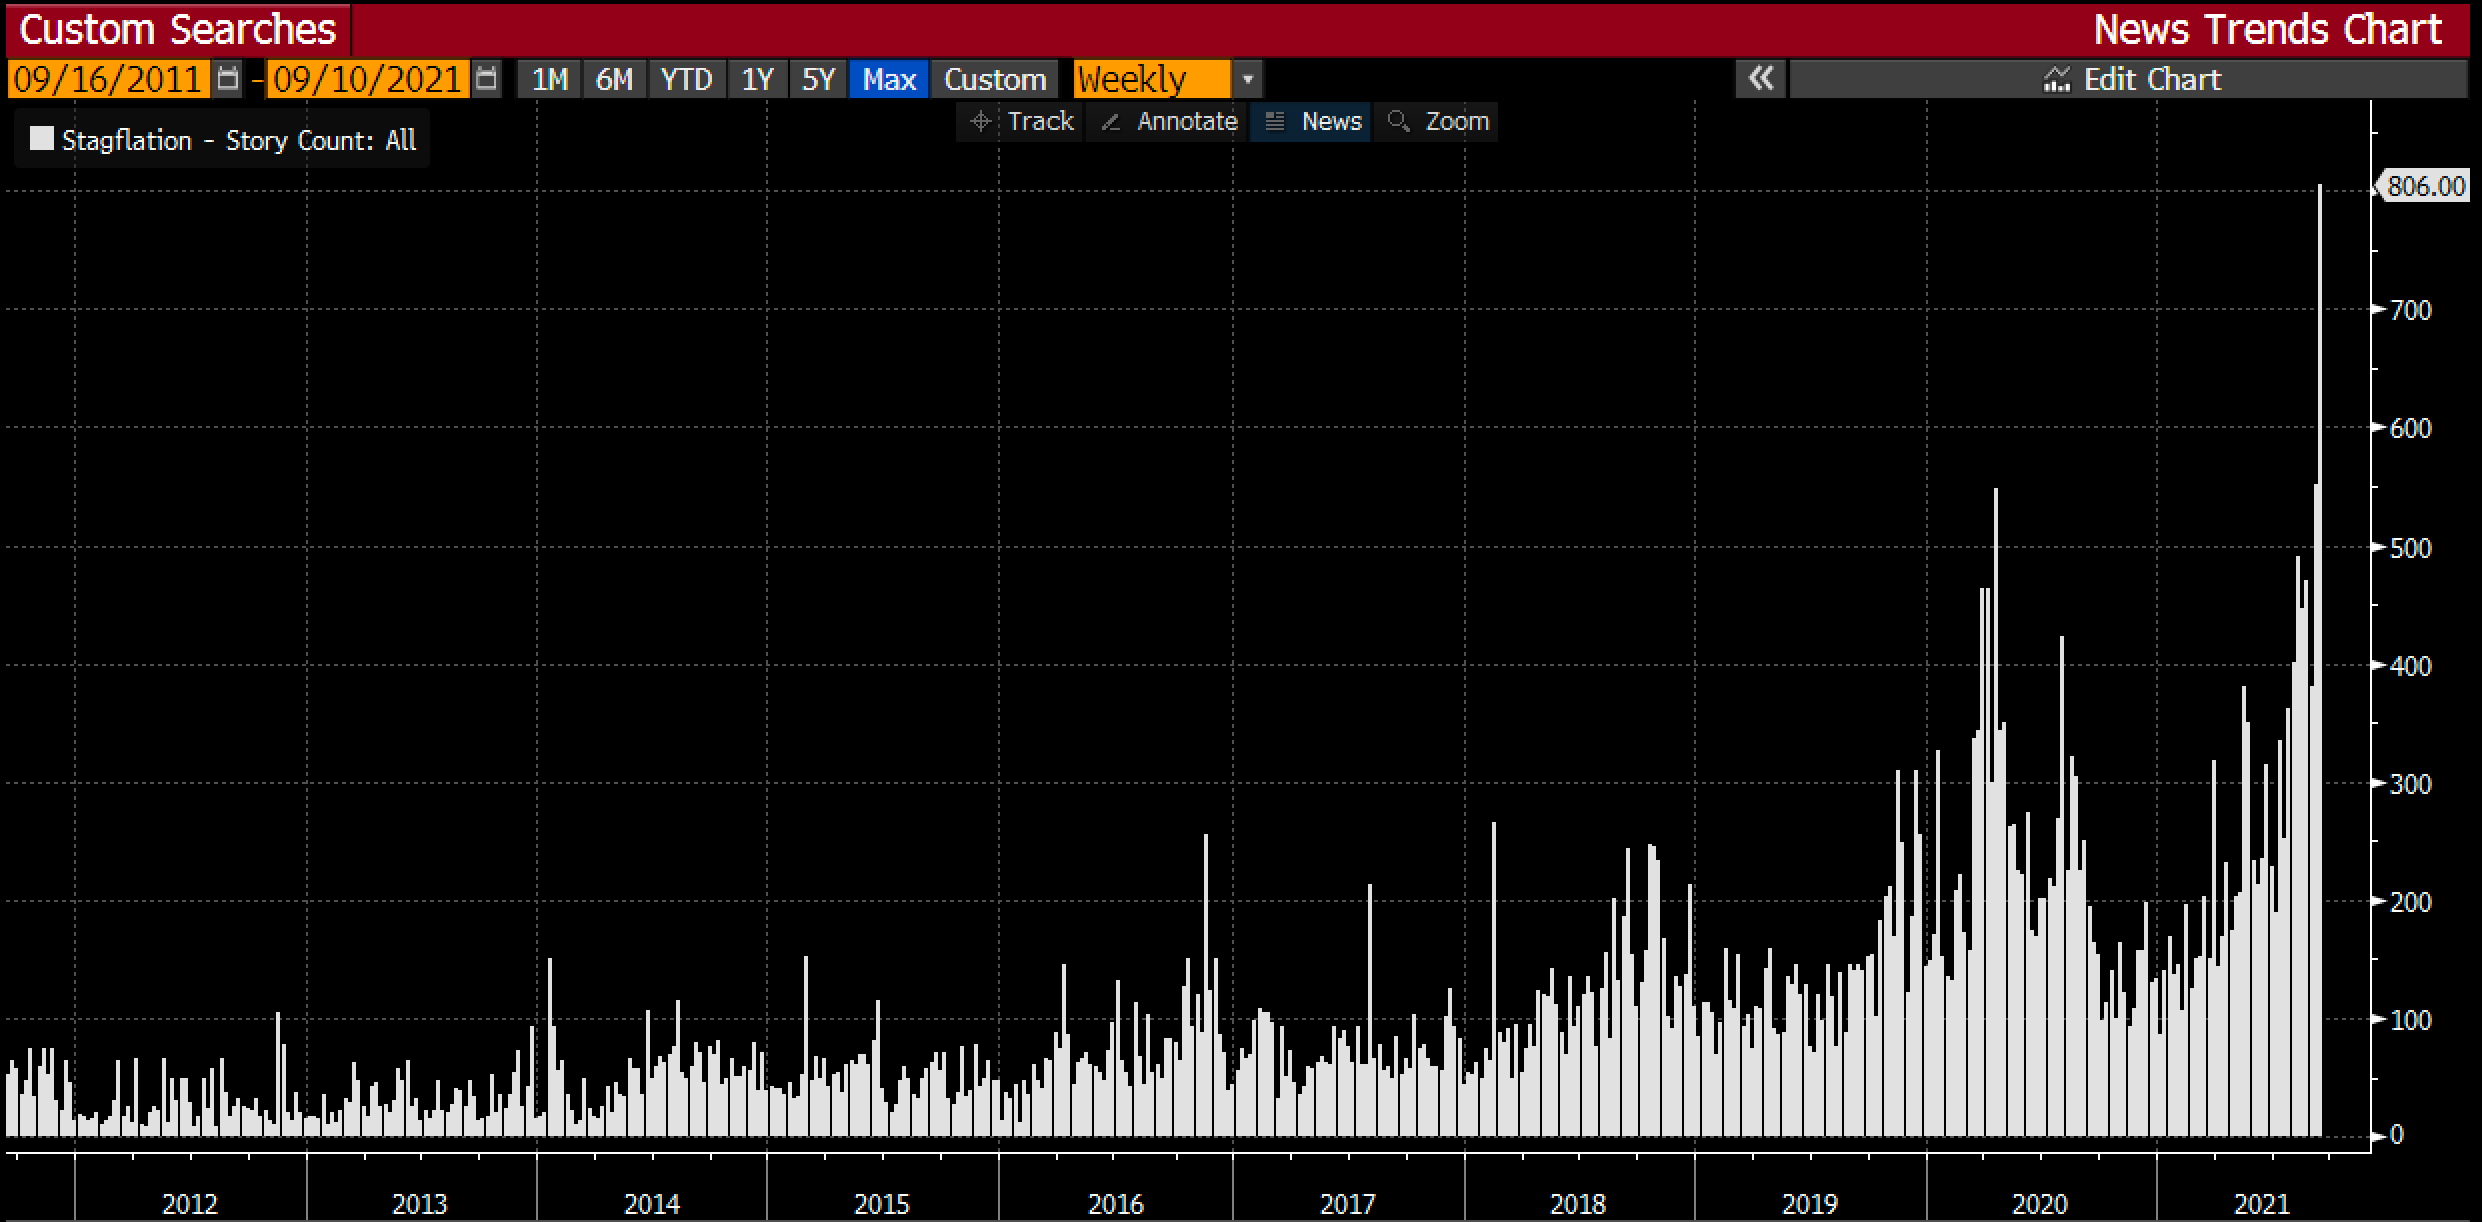Viewport: 2482px width, 1222px height.
Task: Select the Max range option
Action: pyautogui.click(x=889, y=79)
